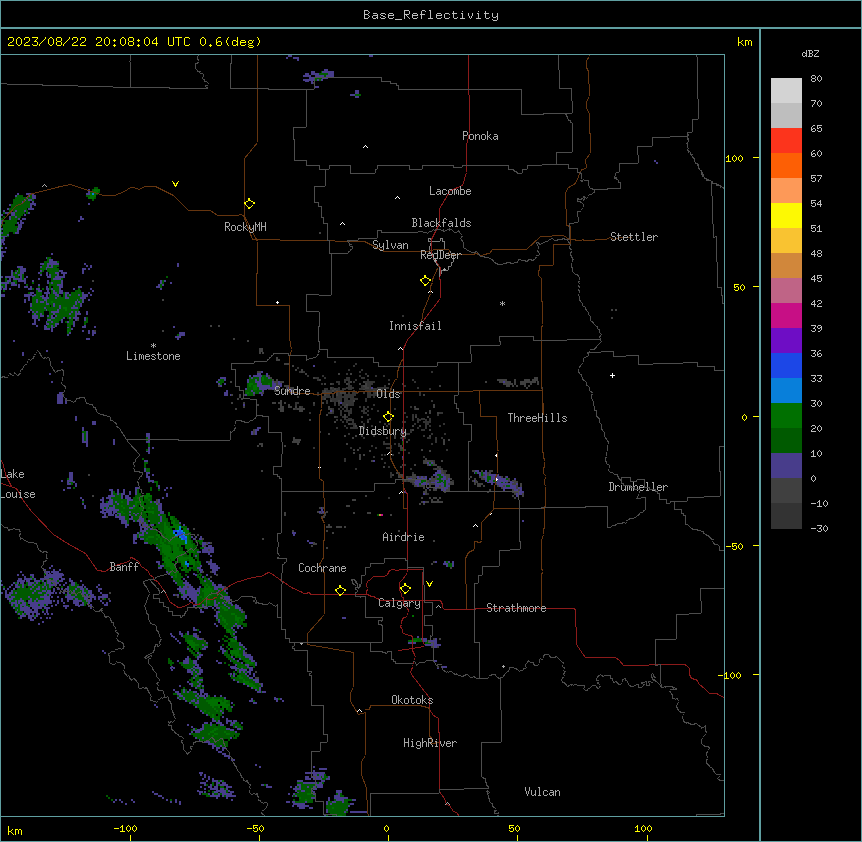Click the Base_Reflectivity title text
Viewport: 862px width, 842px height.
point(431,15)
